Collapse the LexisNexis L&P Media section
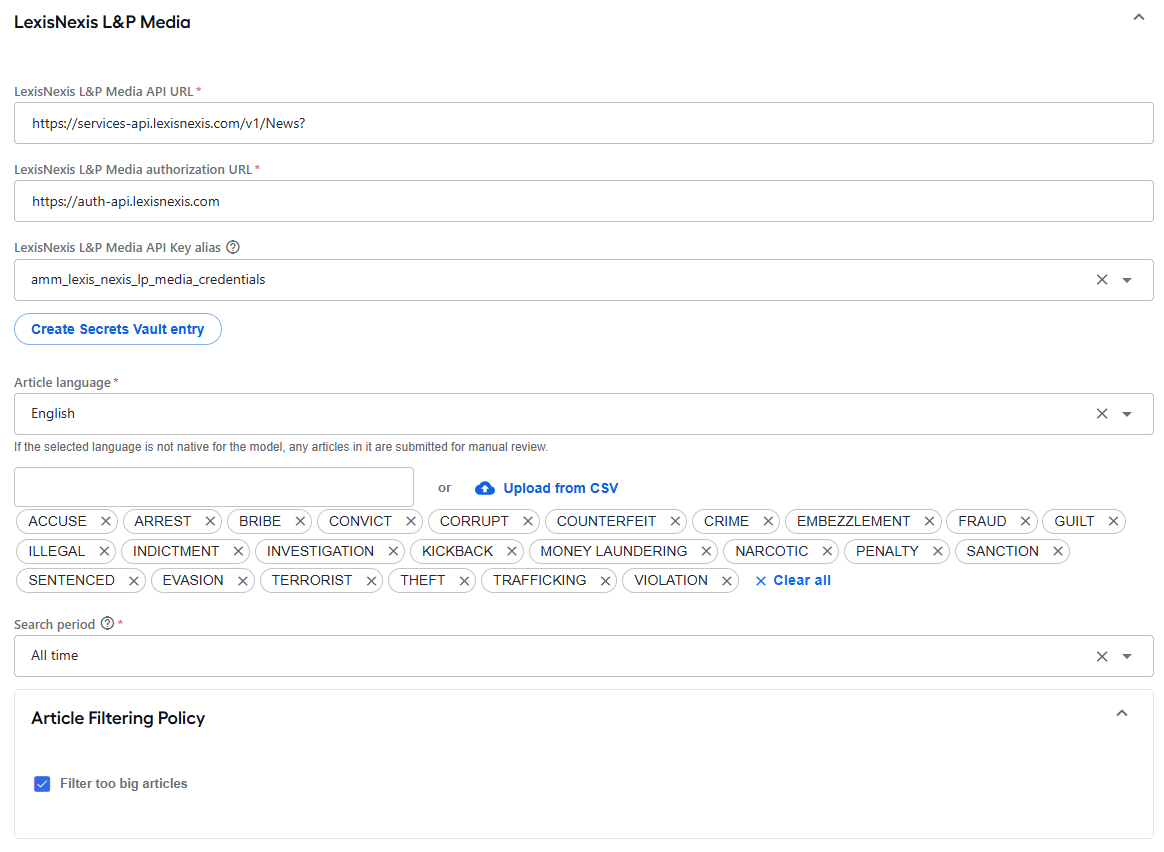The width and height of the screenshot is (1164, 852). click(x=1139, y=17)
